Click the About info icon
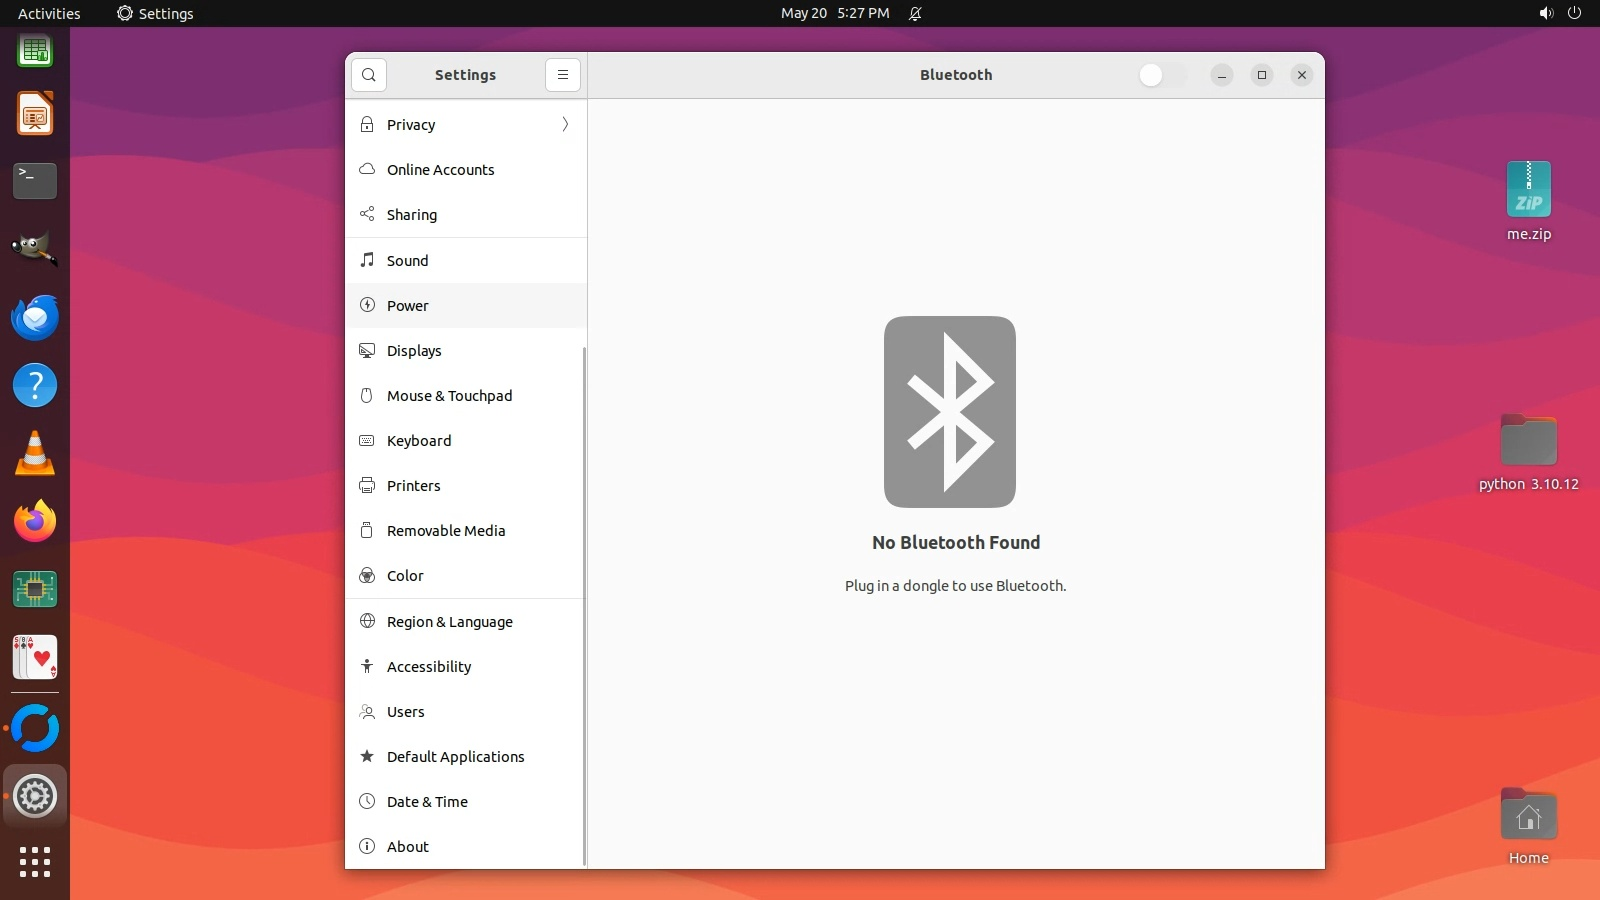Image resolution: width=1600 pixels, height=900 pixels. (x=367, y=846)
